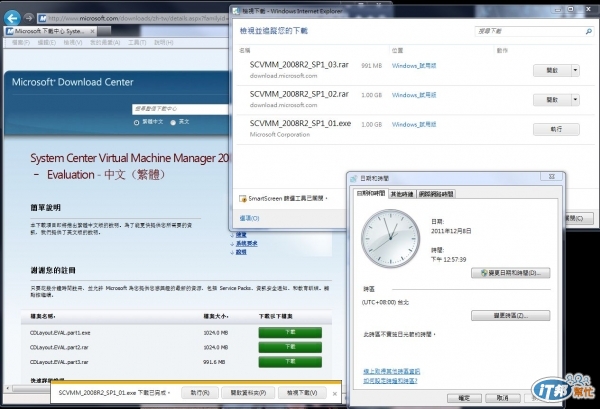Click the 變更日期和時間(D)... button
This screenshot has width=600, height=409.
510,273
